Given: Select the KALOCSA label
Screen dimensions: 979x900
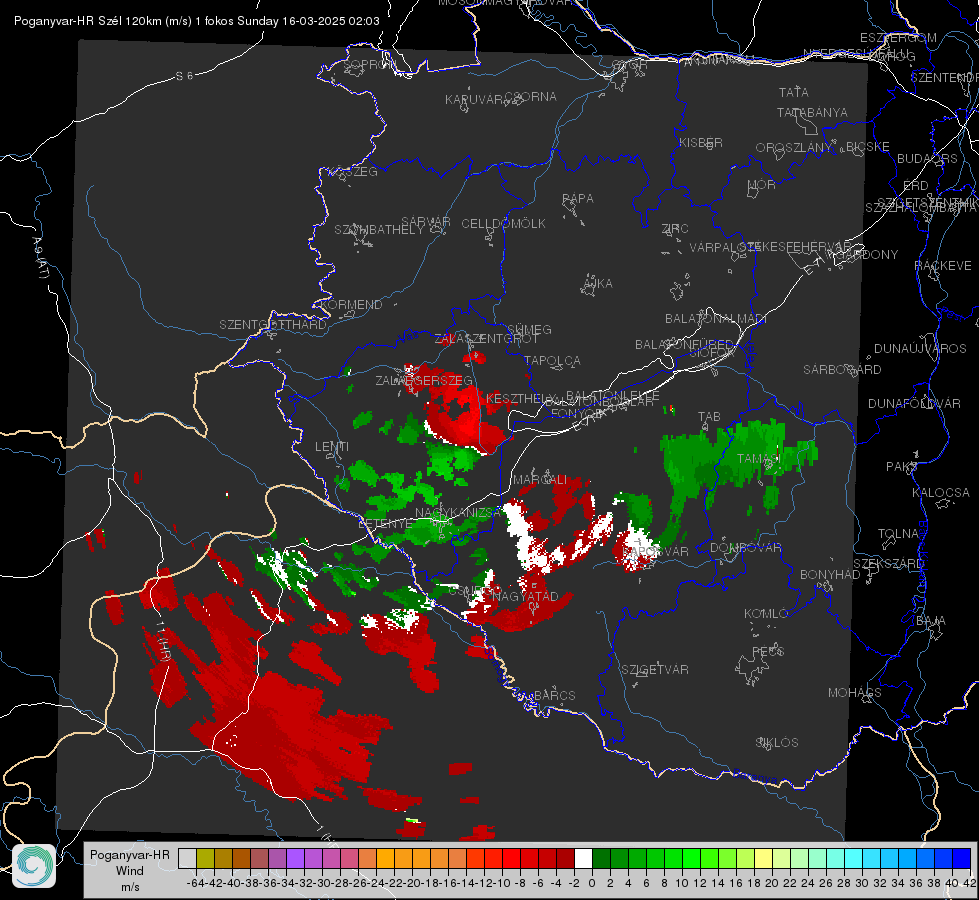Looking at the screenshot, I should point(941,493).
